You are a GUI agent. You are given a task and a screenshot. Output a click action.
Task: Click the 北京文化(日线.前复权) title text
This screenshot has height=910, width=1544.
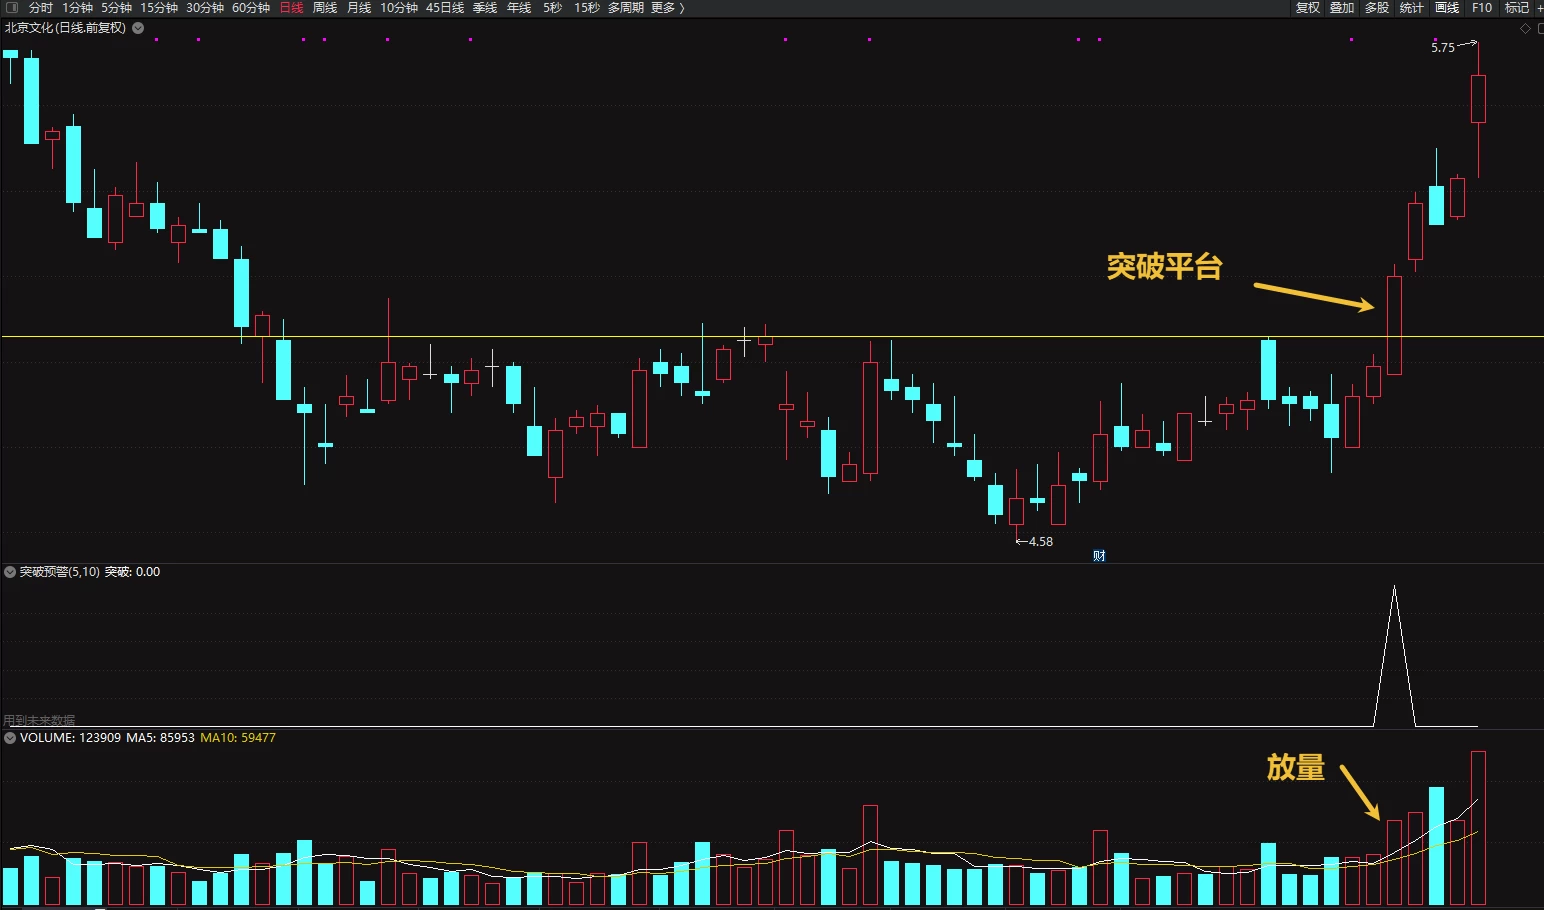coord(66,28)
